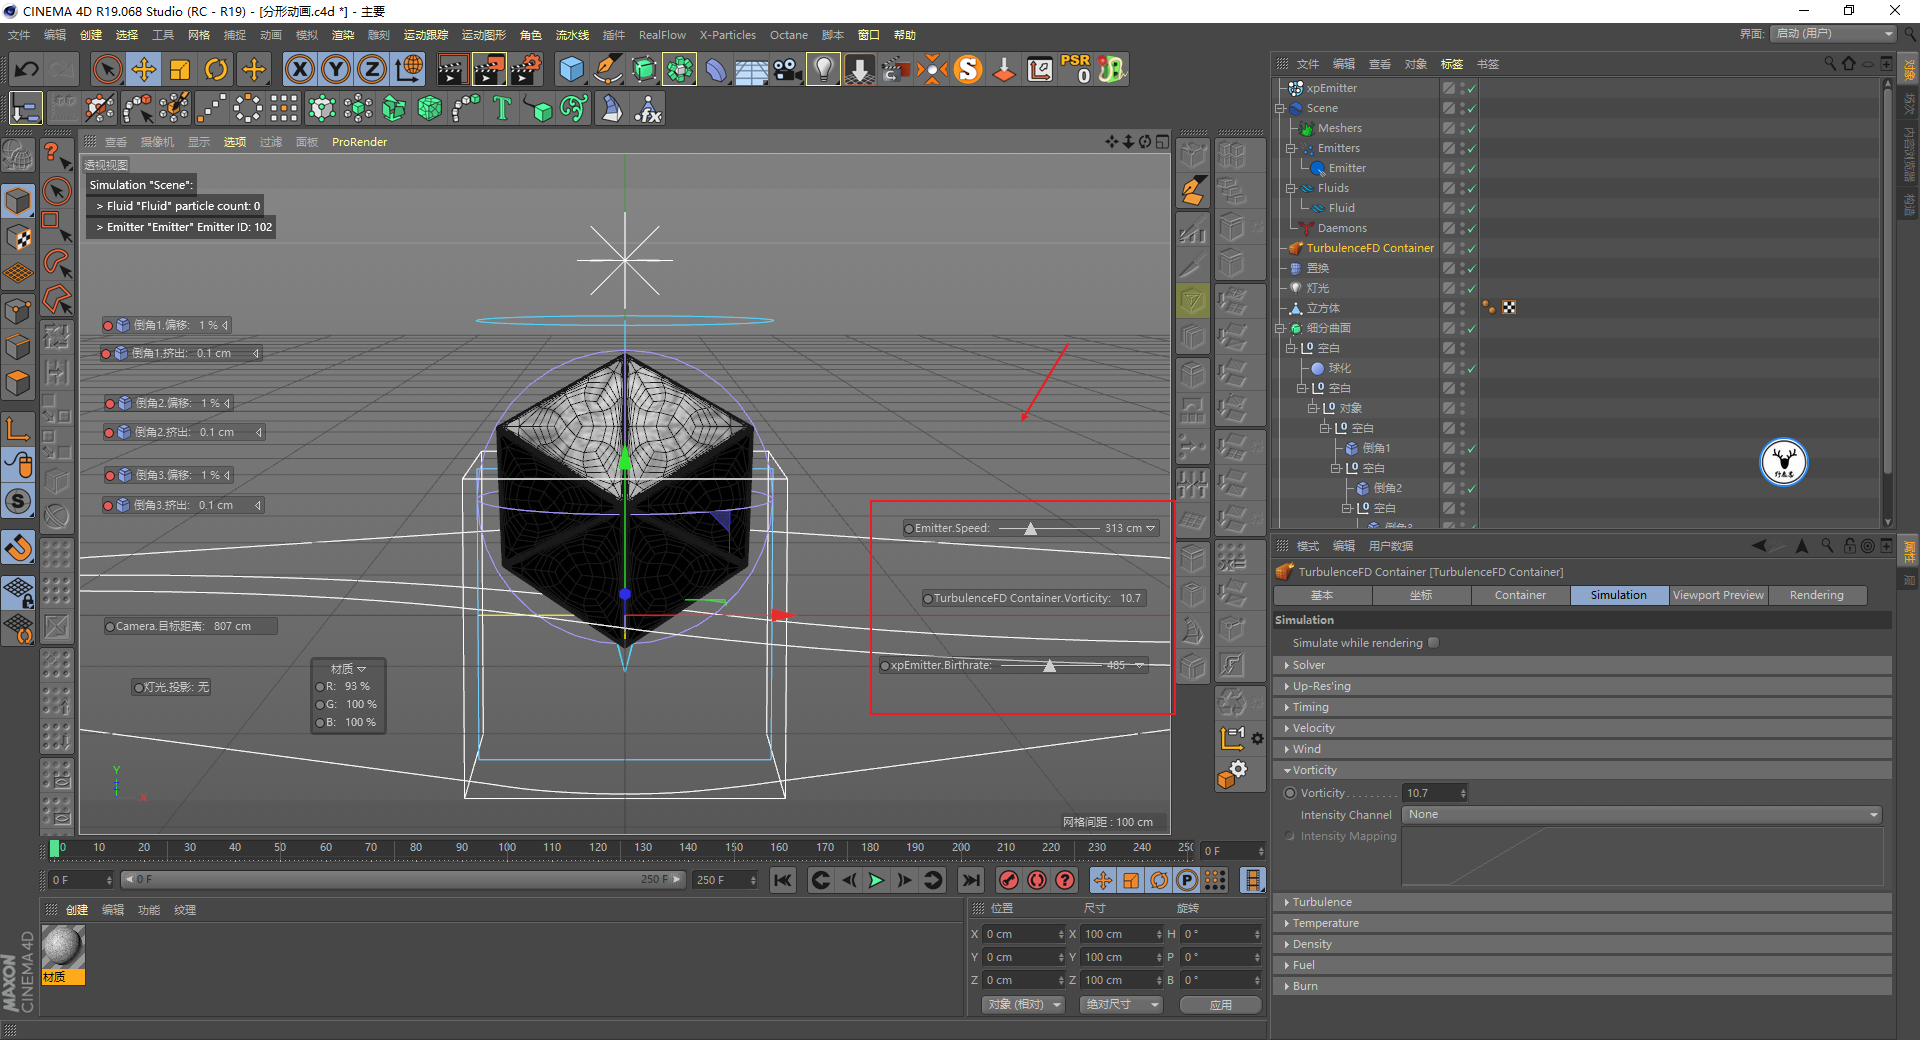Add a cube primitive object

point(571,69)
